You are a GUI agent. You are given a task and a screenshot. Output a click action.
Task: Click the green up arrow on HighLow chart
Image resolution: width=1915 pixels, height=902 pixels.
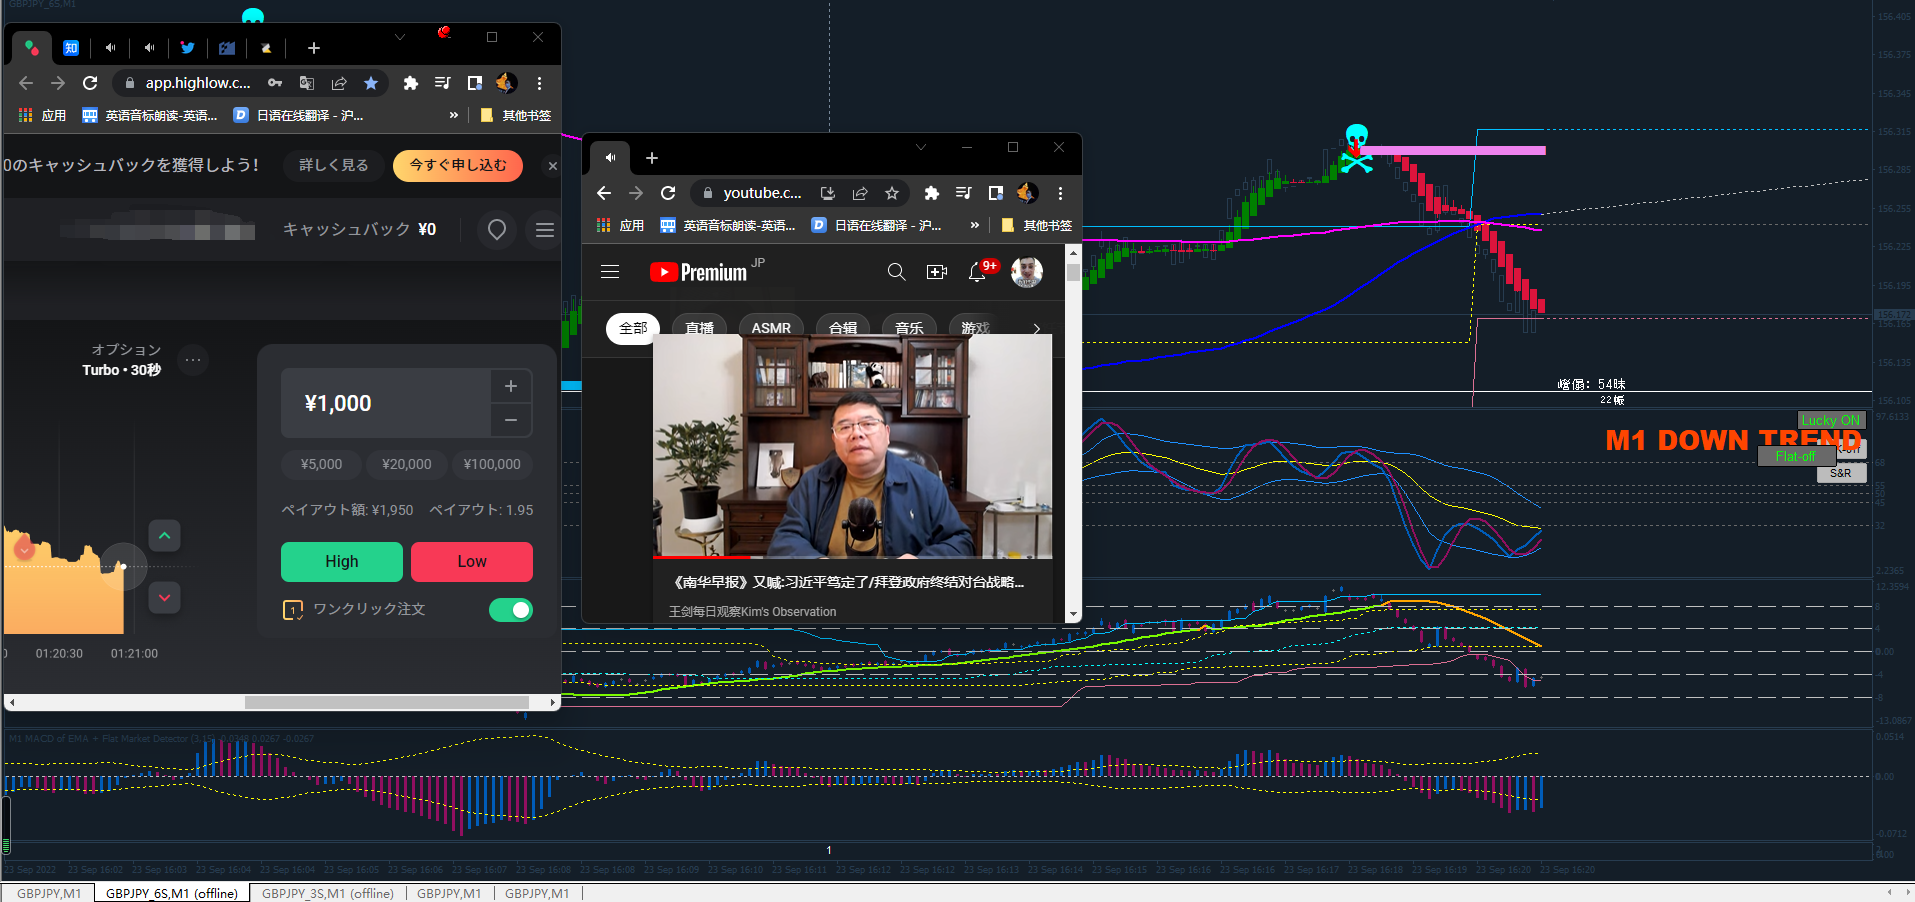point(165,536)
